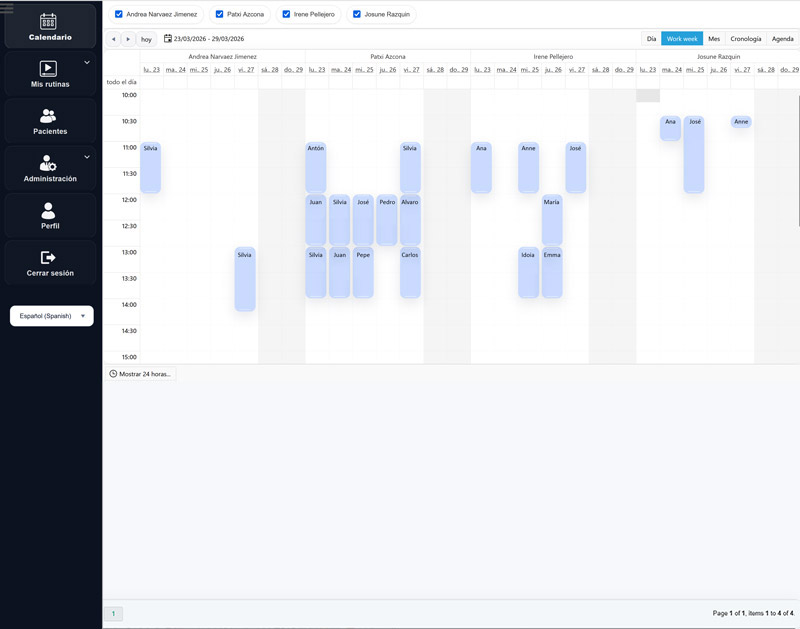Viewport: 800px width, 629px height.
Task: Expand the Administración submenu chevron
Action: (x=87, y=157)
